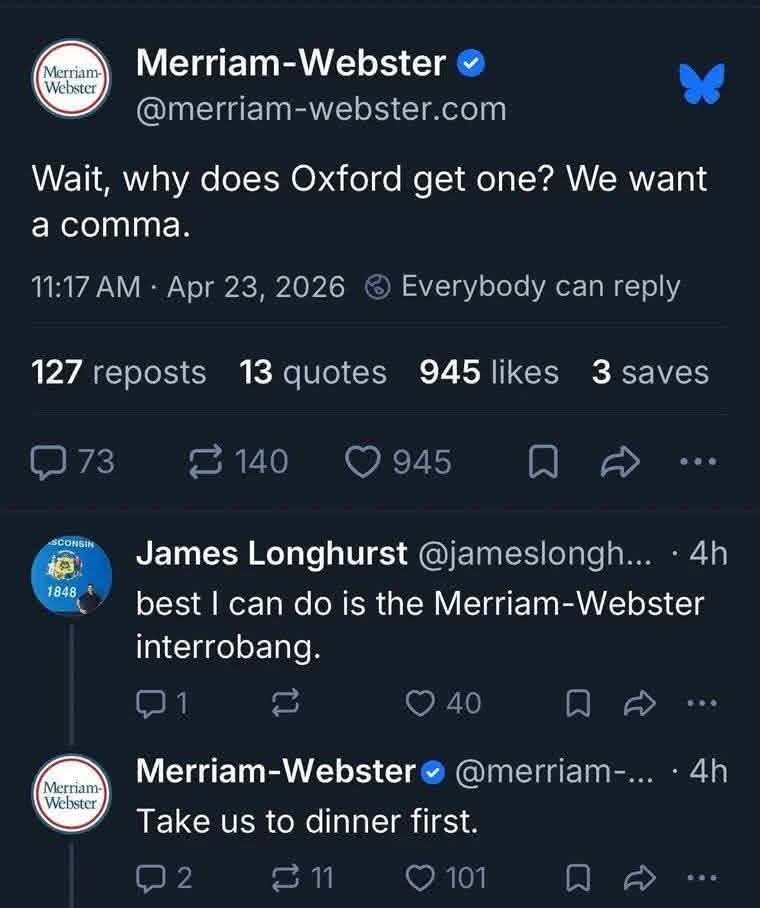
Task: Open more options on James Longhurst's reply
Action: tap(702, 704)
